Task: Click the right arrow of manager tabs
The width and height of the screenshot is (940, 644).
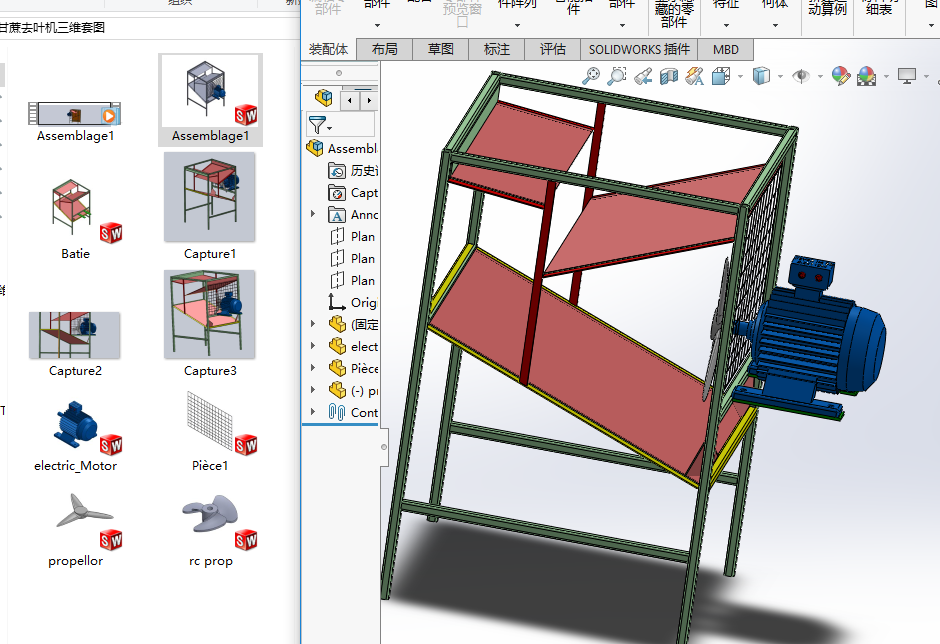Action: pos(369,99)
